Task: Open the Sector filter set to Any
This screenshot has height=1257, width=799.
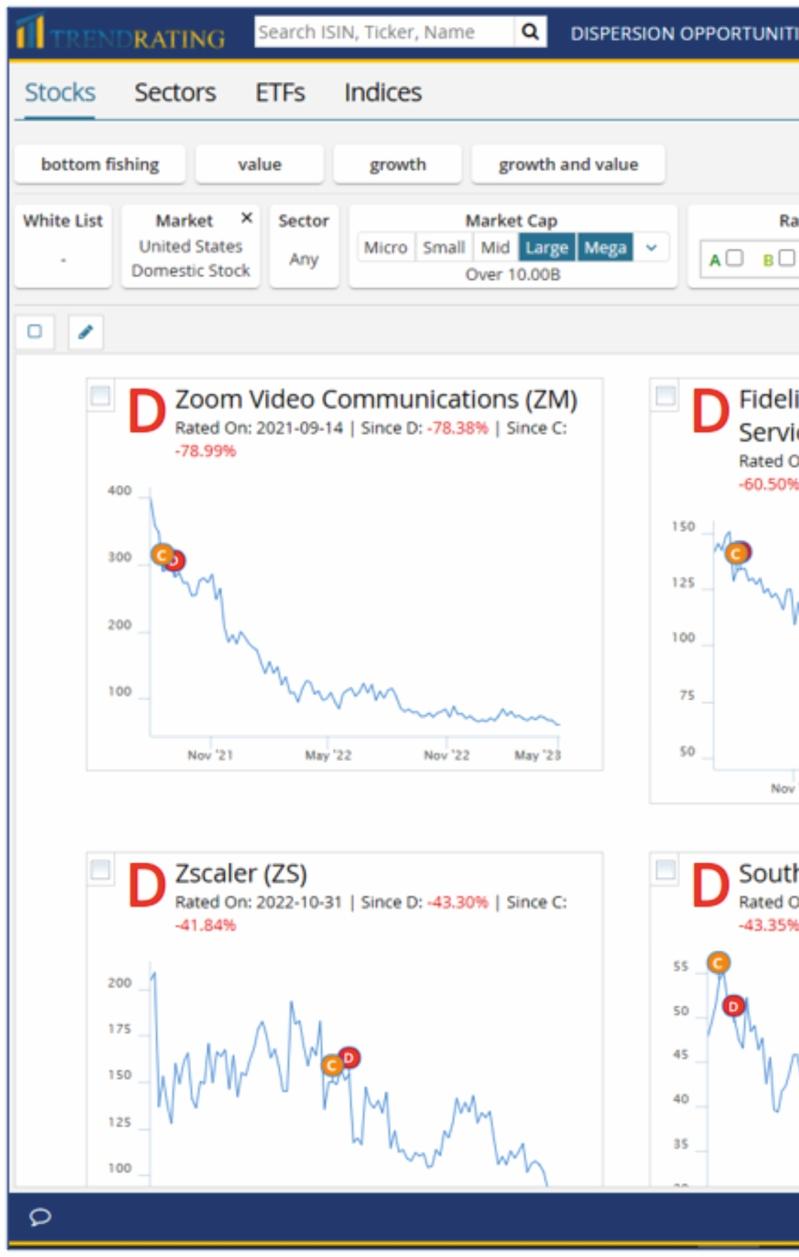Action: point(304,246)
